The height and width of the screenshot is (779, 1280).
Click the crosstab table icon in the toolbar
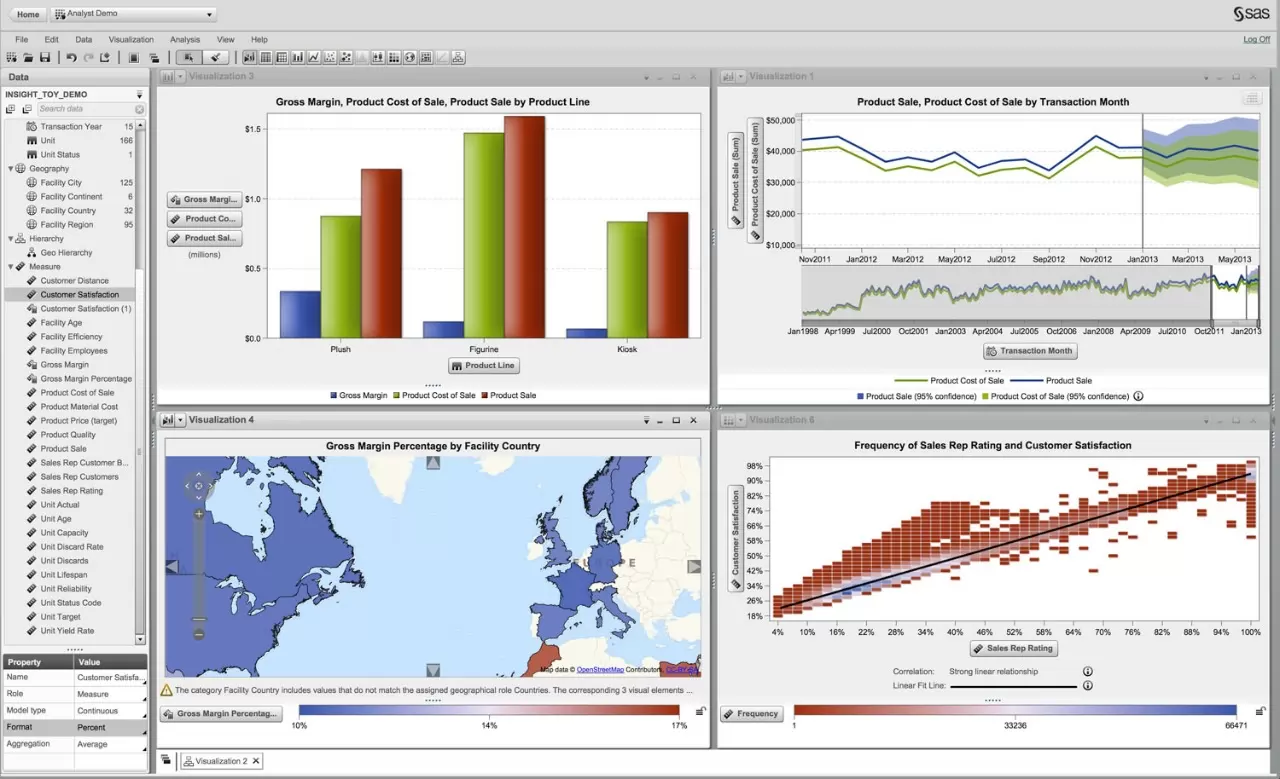pyautogui.click(x=283, y=57)
